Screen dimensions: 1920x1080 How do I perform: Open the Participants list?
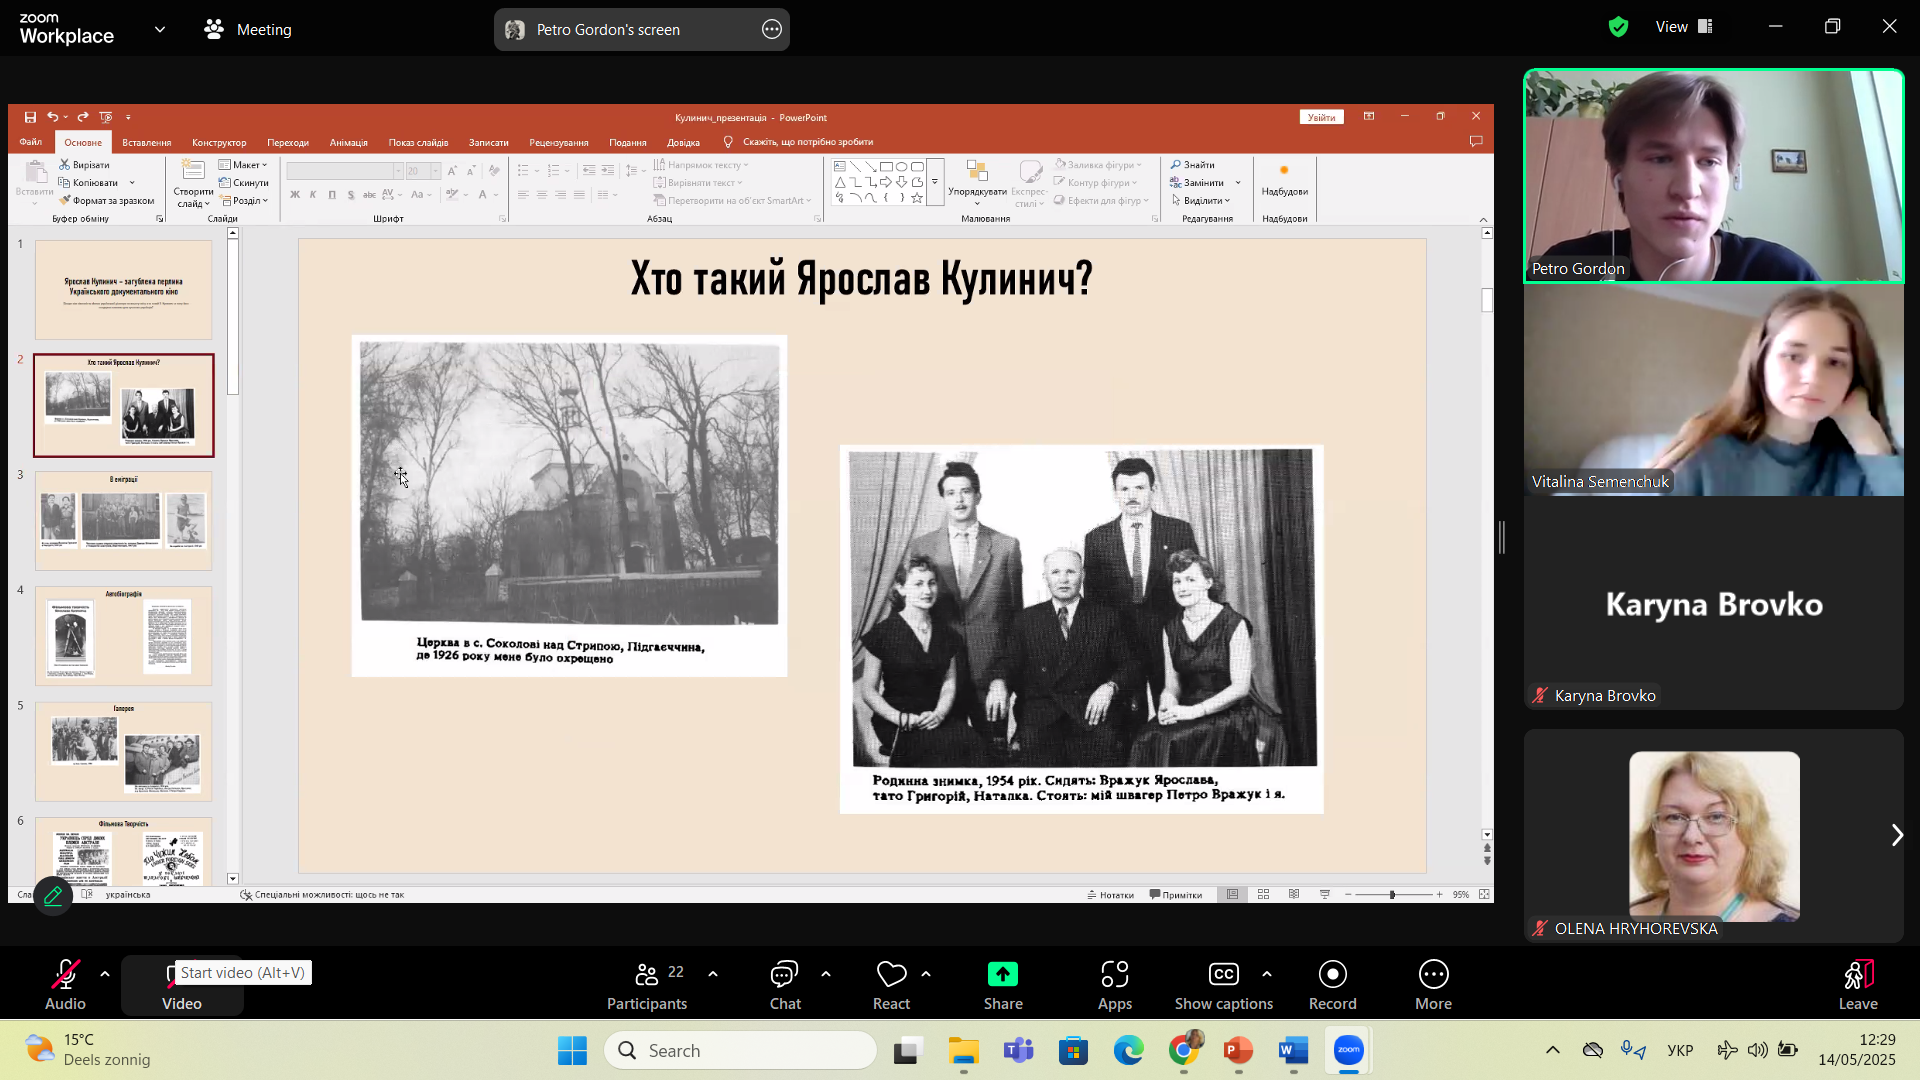tap(647, 985)
